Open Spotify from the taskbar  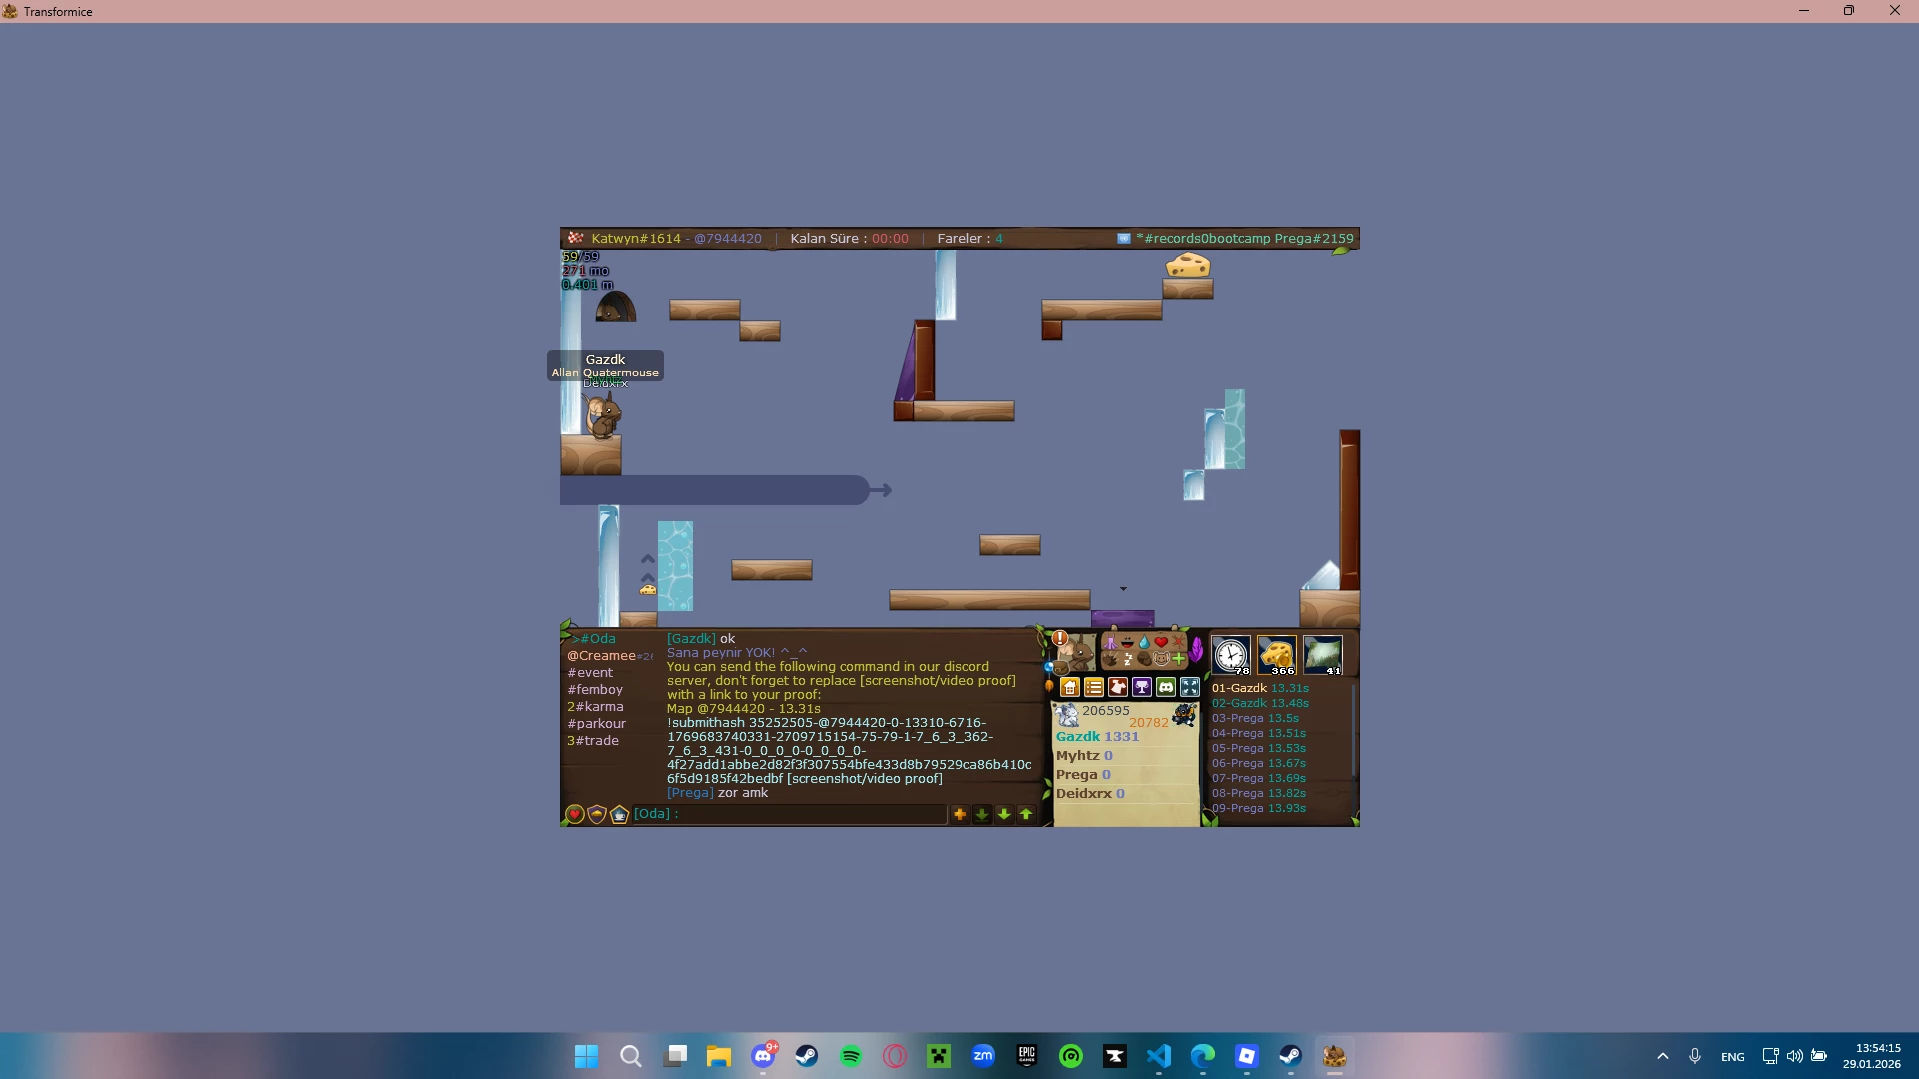[x=851, y=1056]
